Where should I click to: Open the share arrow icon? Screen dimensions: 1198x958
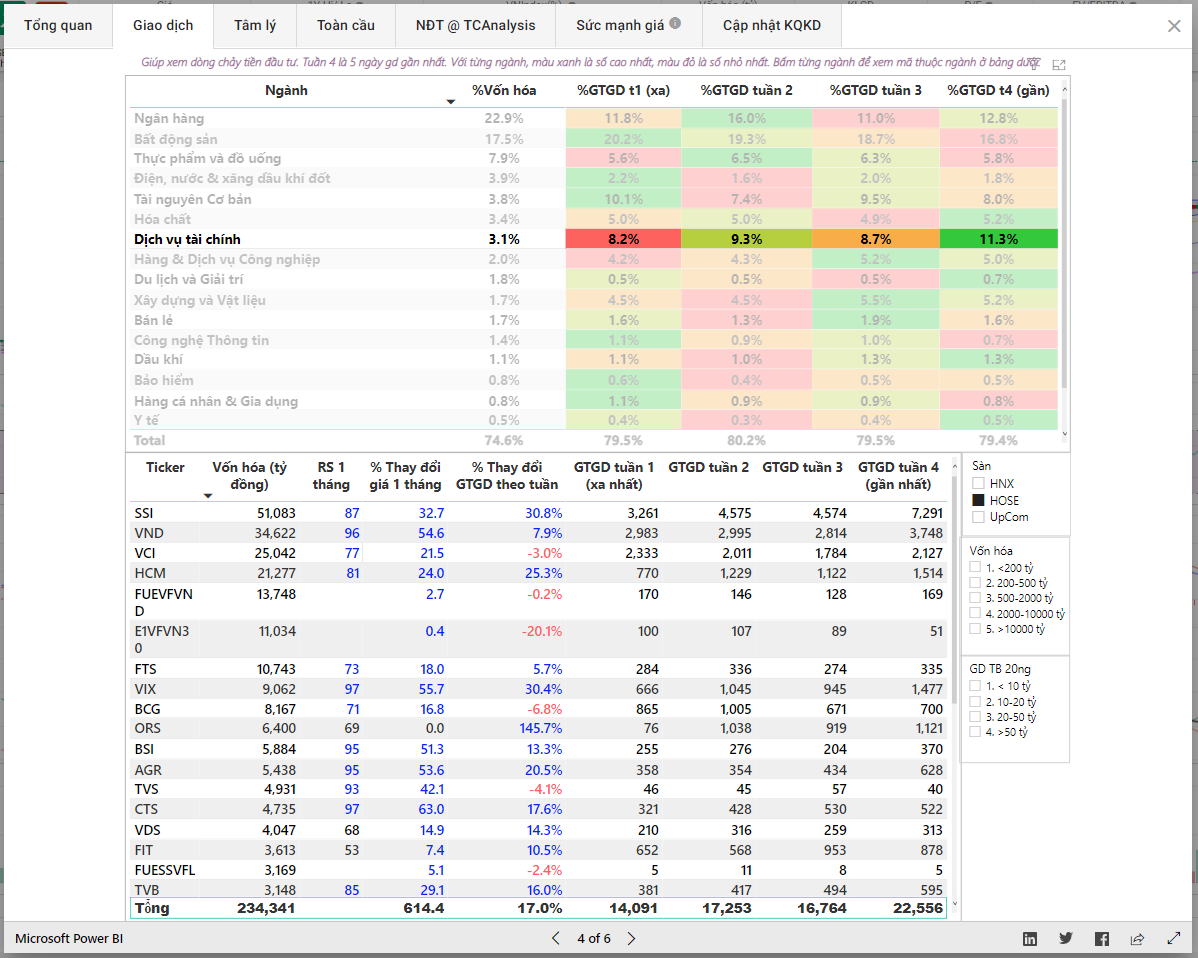point(1137,939)
